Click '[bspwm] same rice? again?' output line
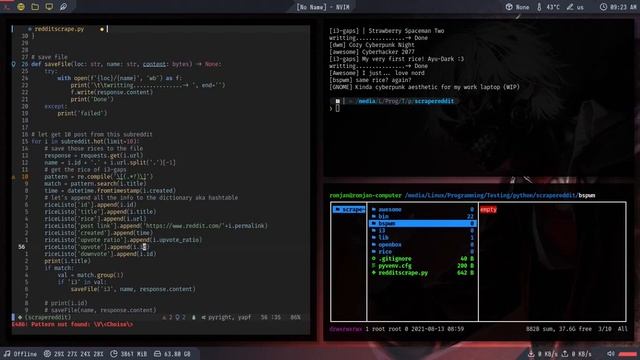The height and width of the screenshot is (360, 640). pyautogui.click(x=370, y=80)
